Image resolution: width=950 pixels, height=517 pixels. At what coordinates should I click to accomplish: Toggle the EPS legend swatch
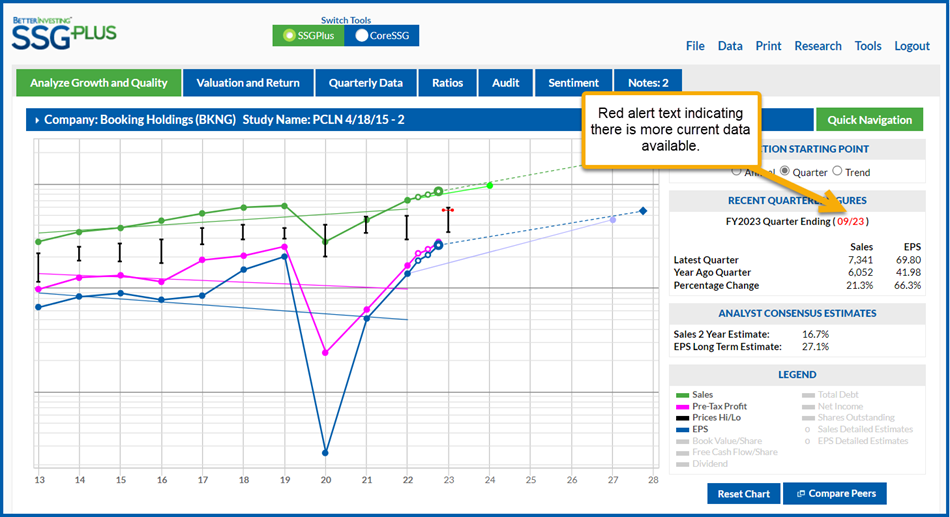pyautogui.click(x=682, y=429)
